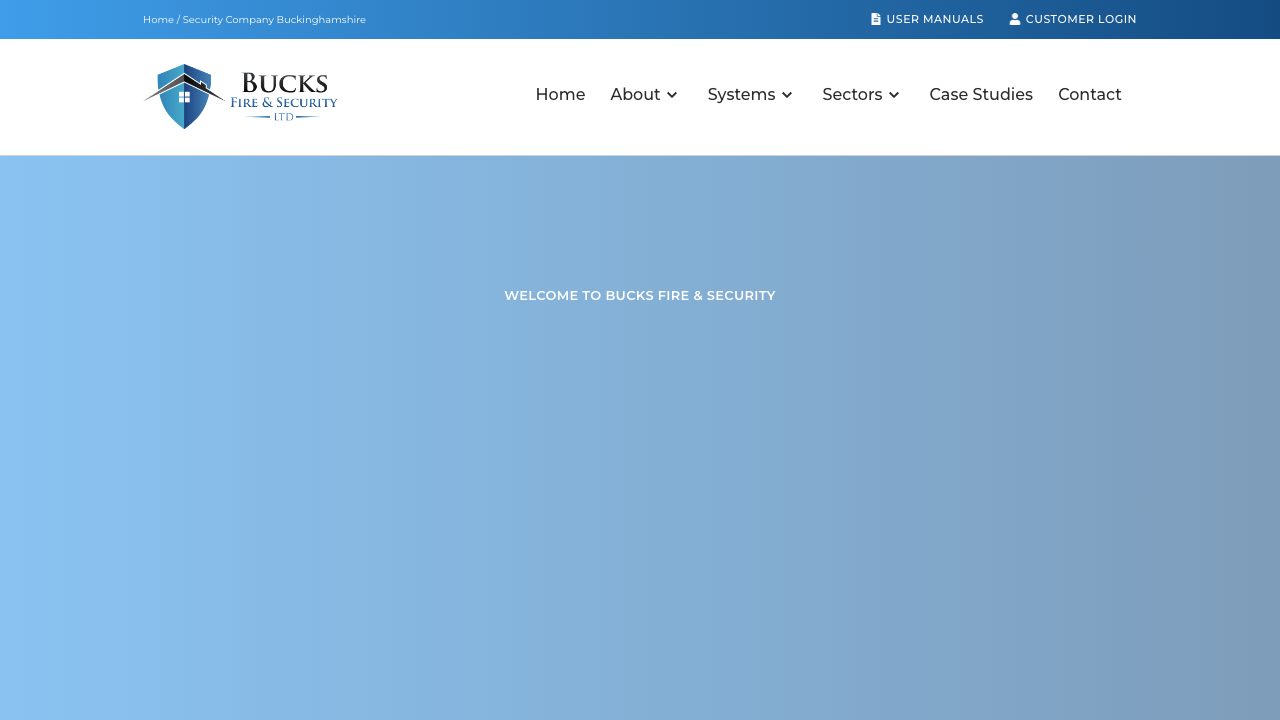Expand the Sectors dropdown chevron

click(x=894, y=95)
